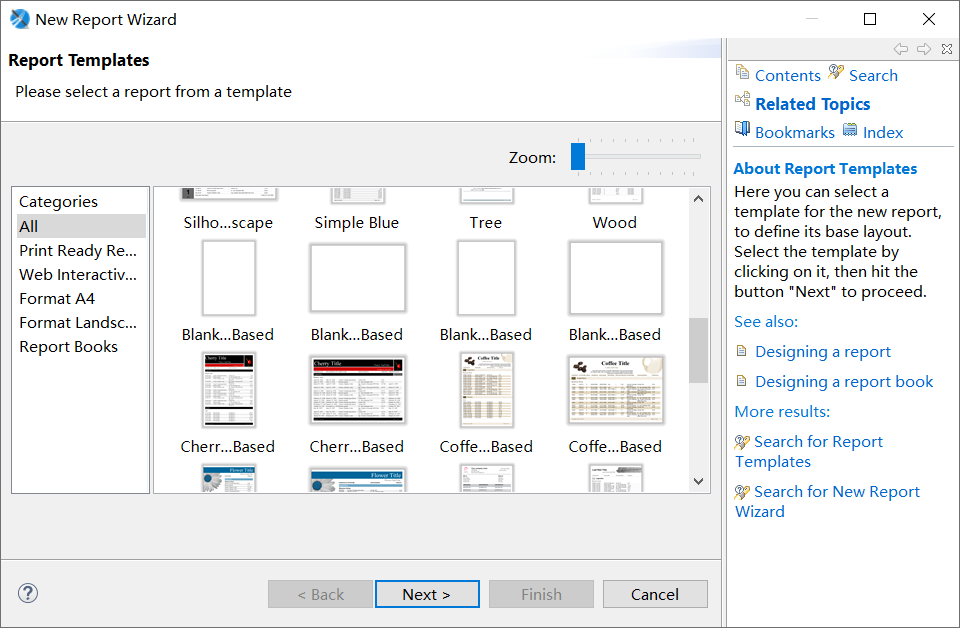Image resolution: width=960 pixels, height=628 pixels.
Task: Select the Print Ready Reports category
Action: click(x=78, y=250)
